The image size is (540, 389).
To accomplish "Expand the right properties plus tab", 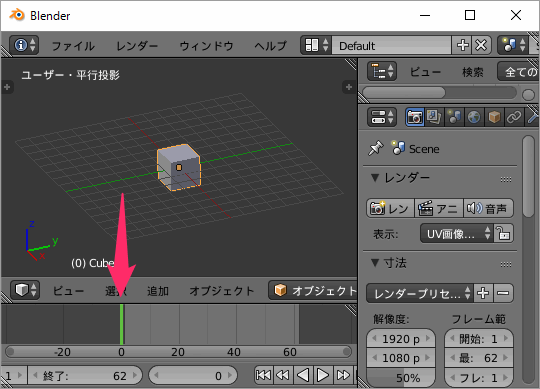I will click(x=349, y=87).
